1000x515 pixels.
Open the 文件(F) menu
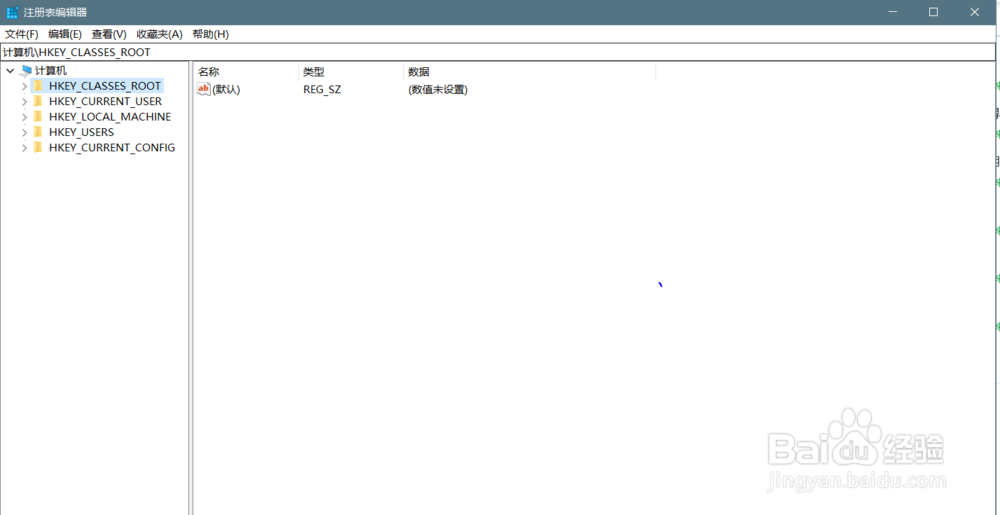22,34
